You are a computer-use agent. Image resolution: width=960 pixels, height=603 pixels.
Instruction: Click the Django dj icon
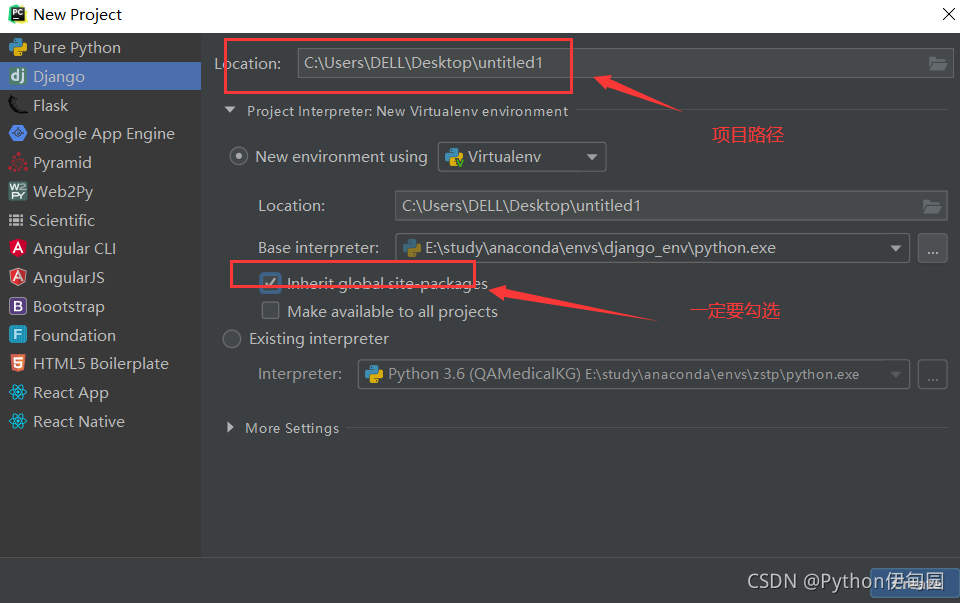18,76
